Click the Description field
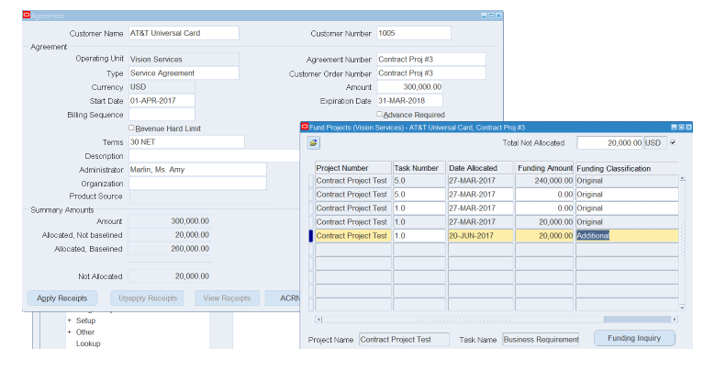The height and width of the screenshot is (374, 713). [214, 156]
